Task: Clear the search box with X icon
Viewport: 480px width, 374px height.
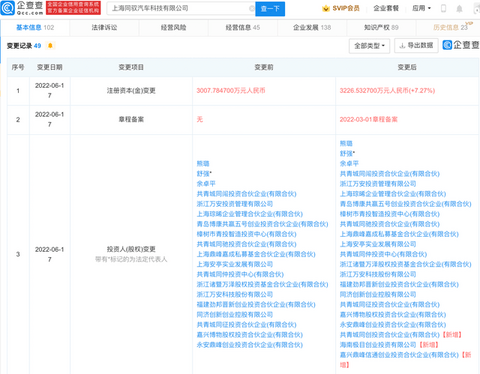Action: click(252, 8)
